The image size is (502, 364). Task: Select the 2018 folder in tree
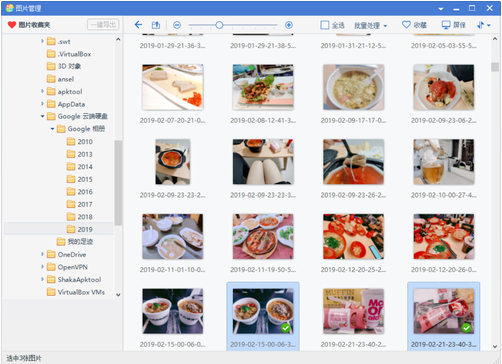coord(80,217)
